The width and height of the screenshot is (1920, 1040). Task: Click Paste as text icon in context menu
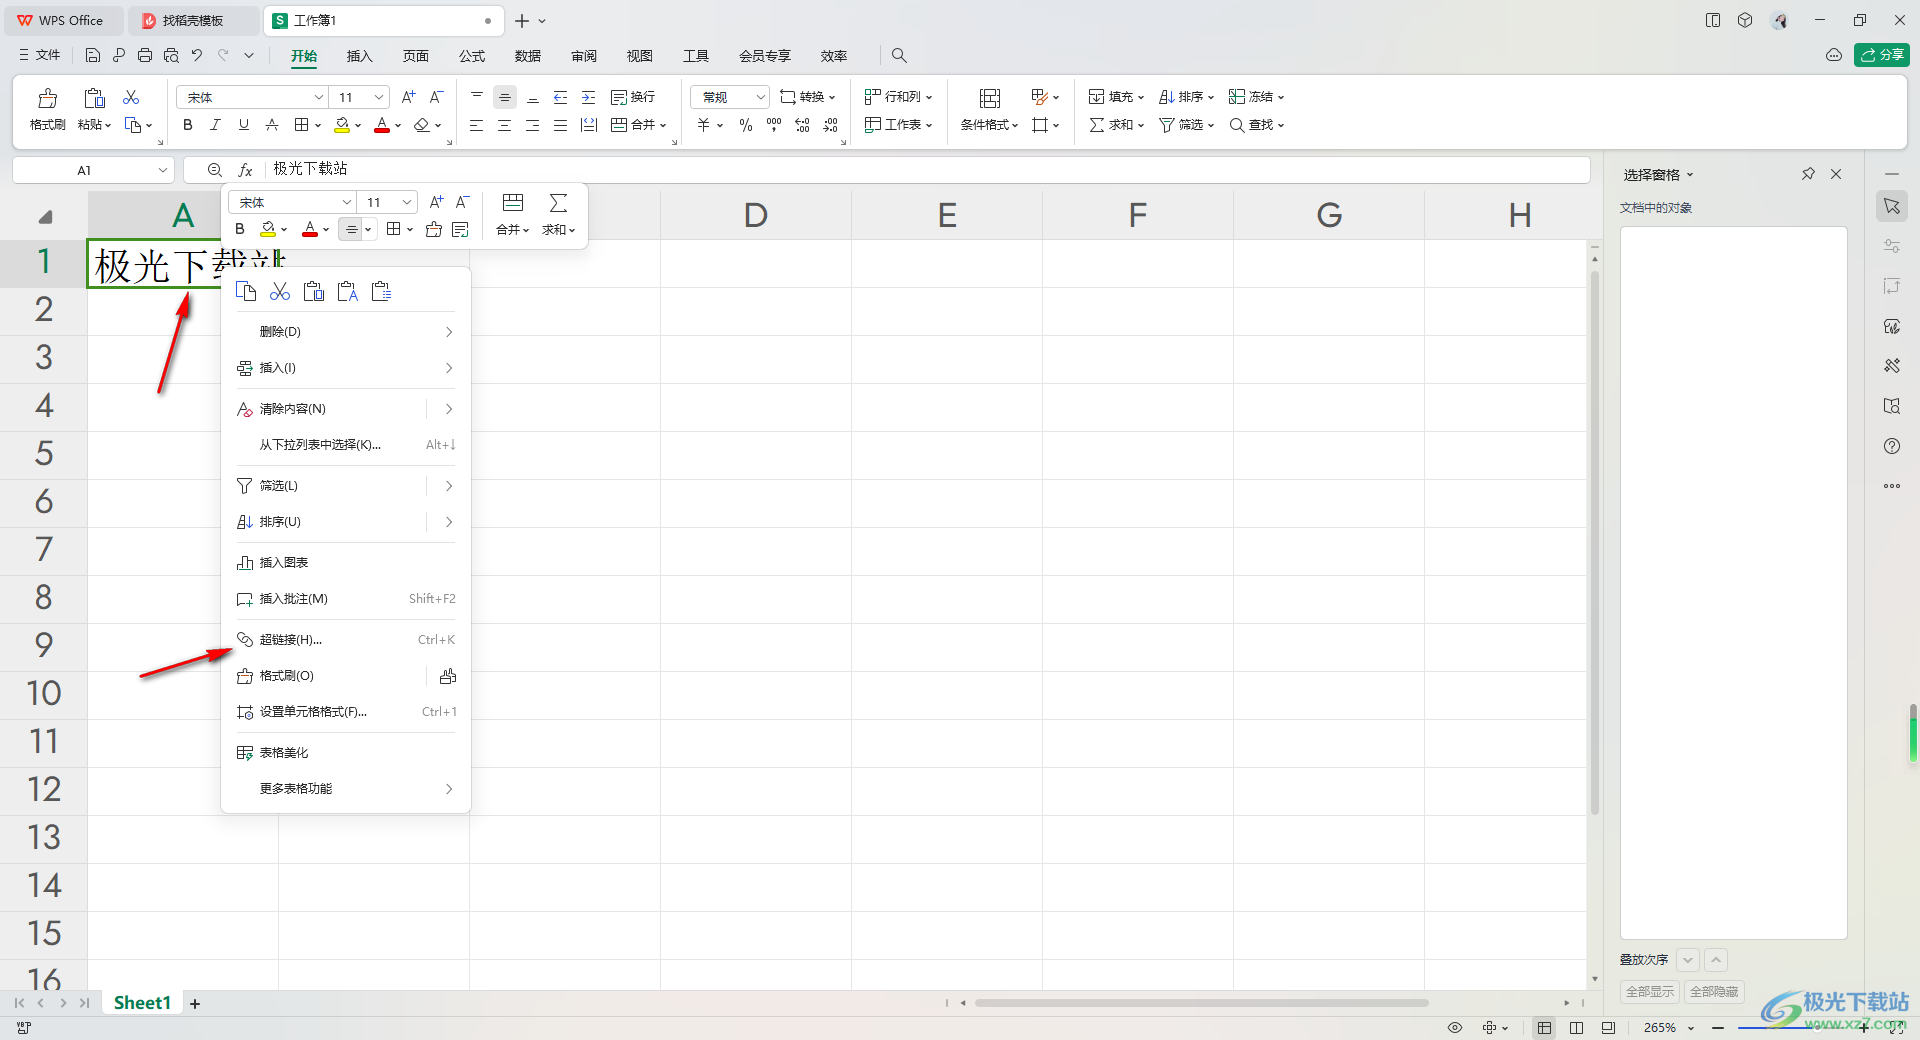(348, 291)
